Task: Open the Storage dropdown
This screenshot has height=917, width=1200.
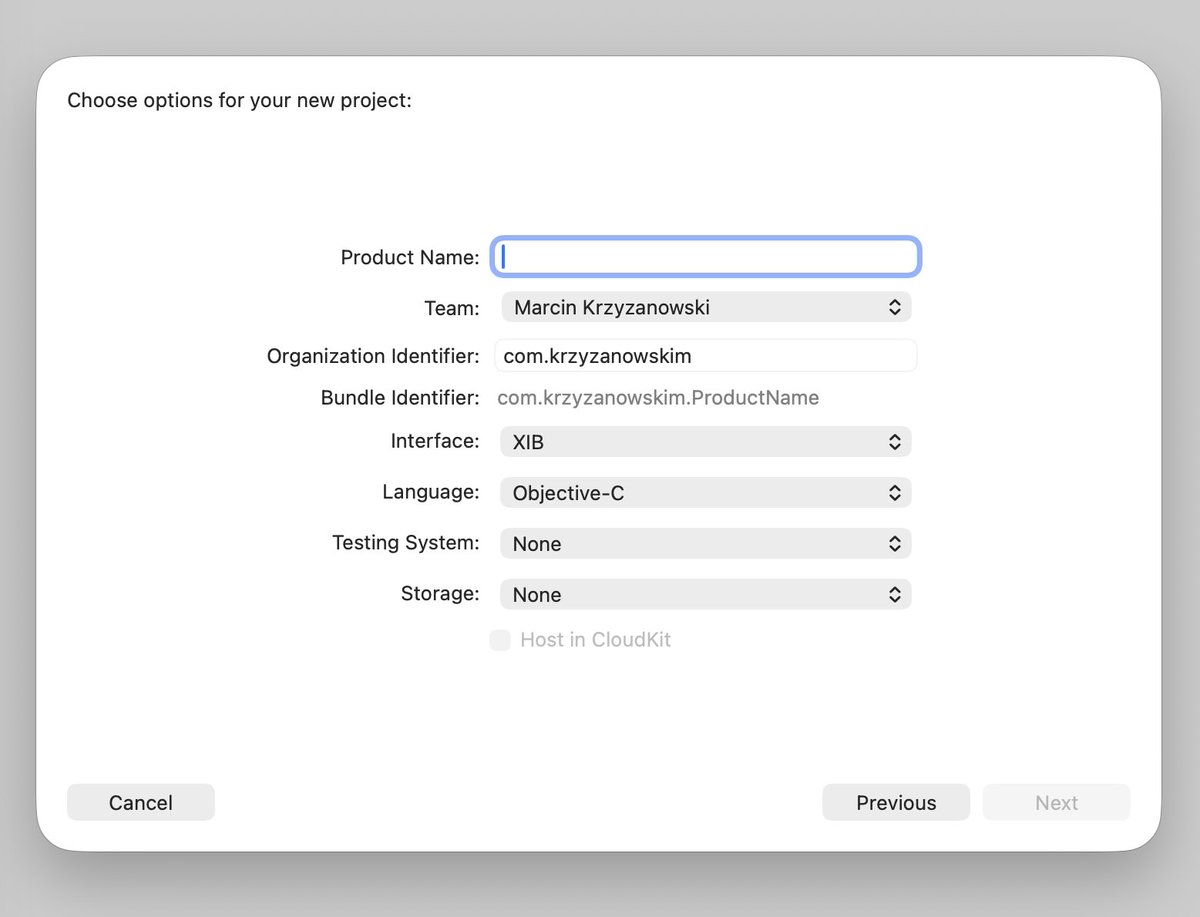Action: click(706, 595)
